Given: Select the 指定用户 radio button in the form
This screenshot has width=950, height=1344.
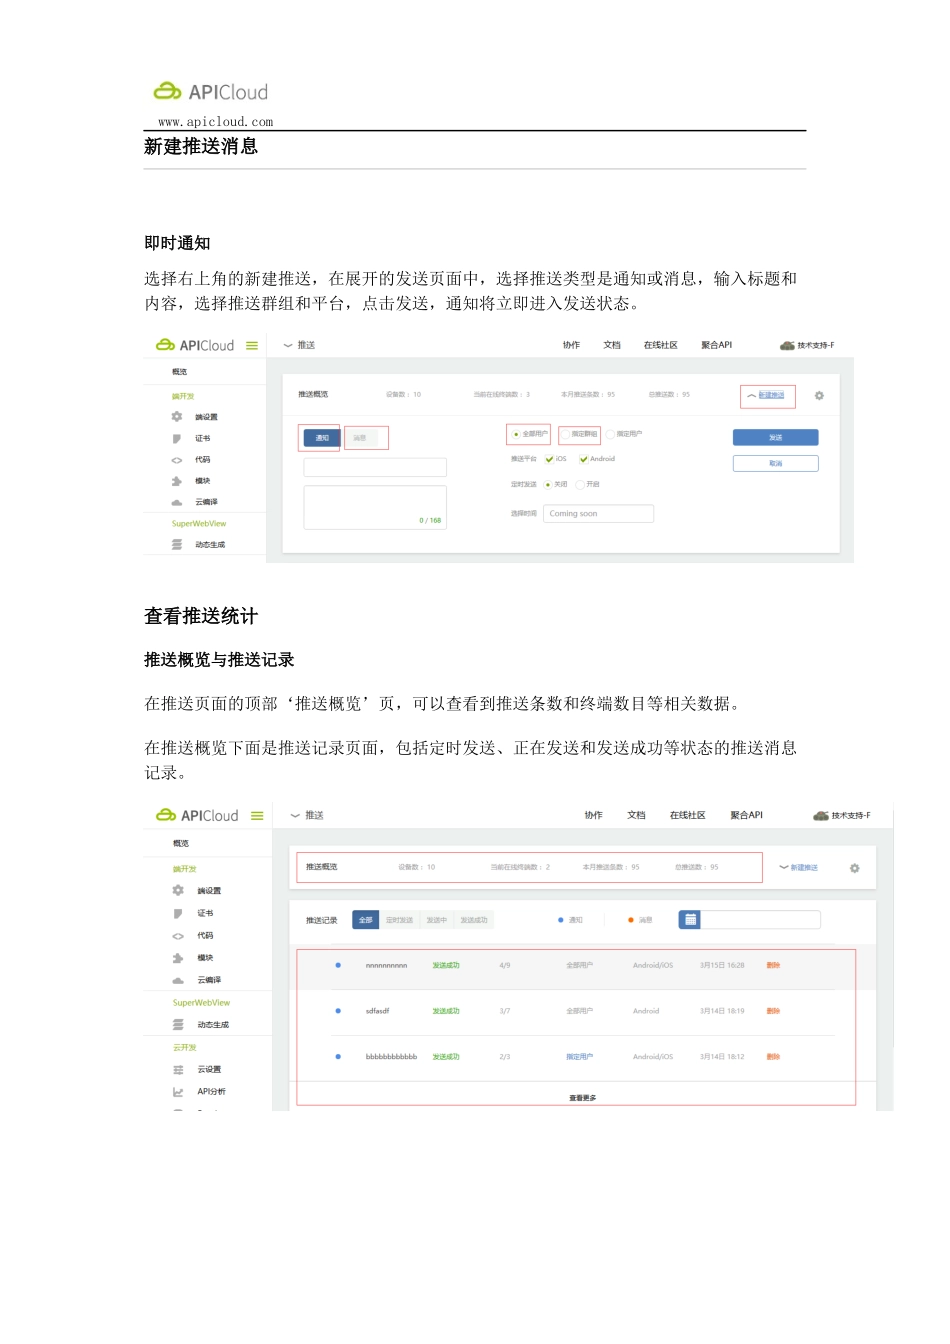Looking at the screenshot, I should (611, 435).
